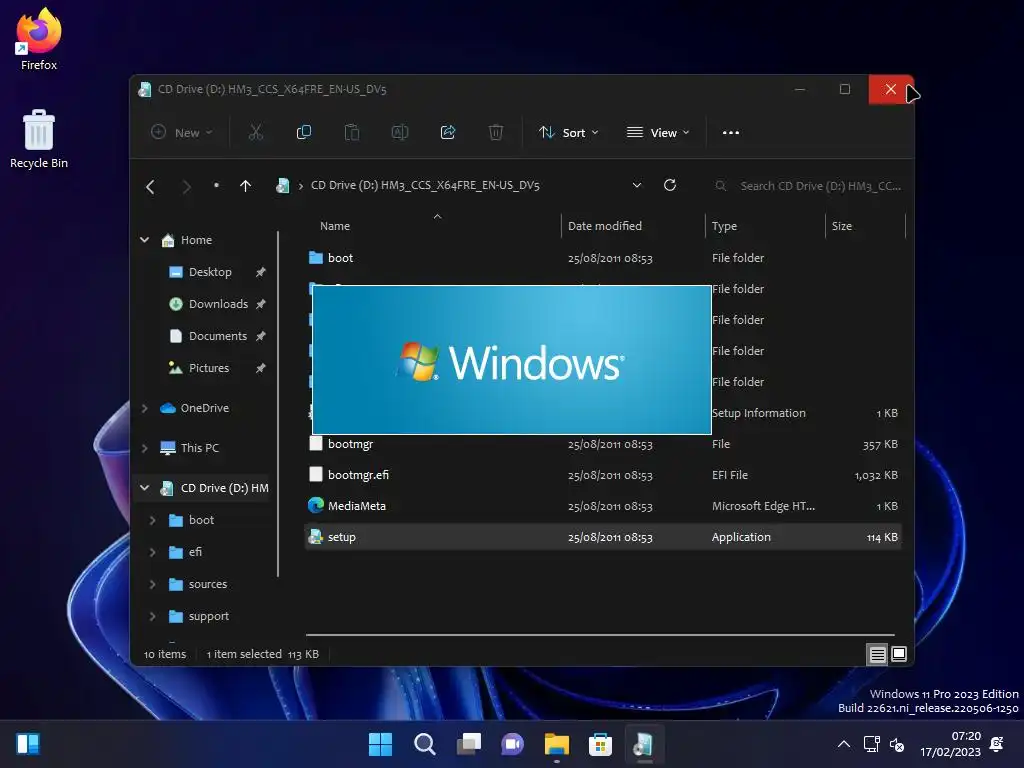Click the Rename icon in toolbar
This screenshot has width=1024, height=768.
(400, 133)
